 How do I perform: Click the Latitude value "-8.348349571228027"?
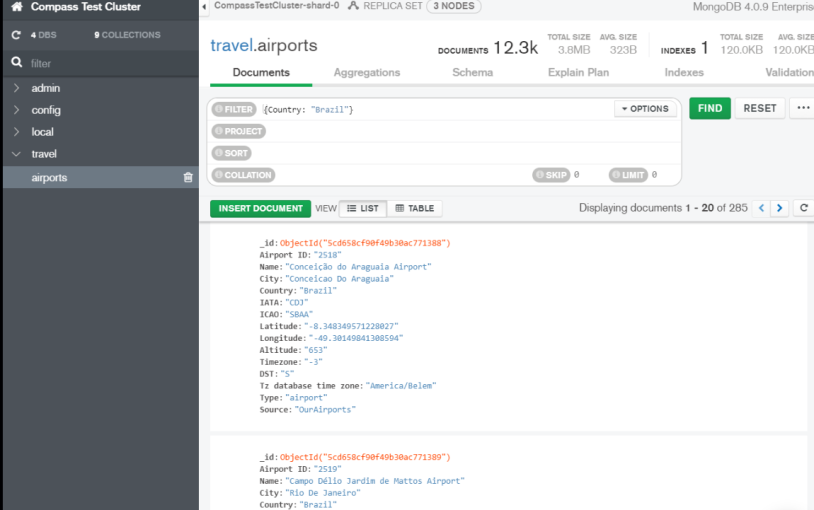click(x=351, y=326)
